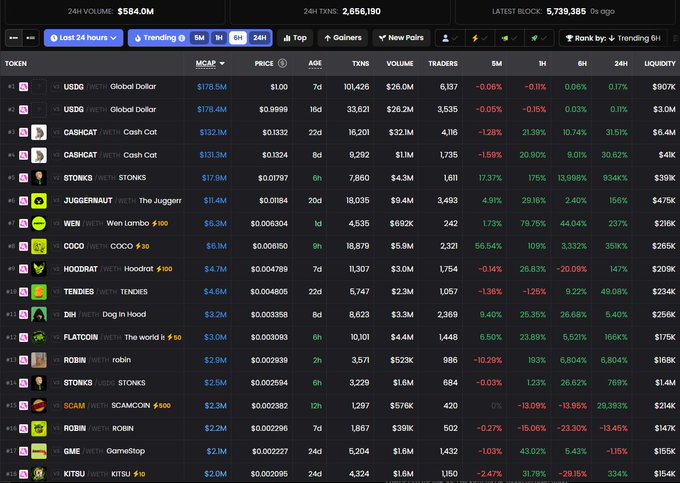680x483 pixels.
Task: Open the Rank by Trending 6H dropdown
Action: (x=613, y=38)
